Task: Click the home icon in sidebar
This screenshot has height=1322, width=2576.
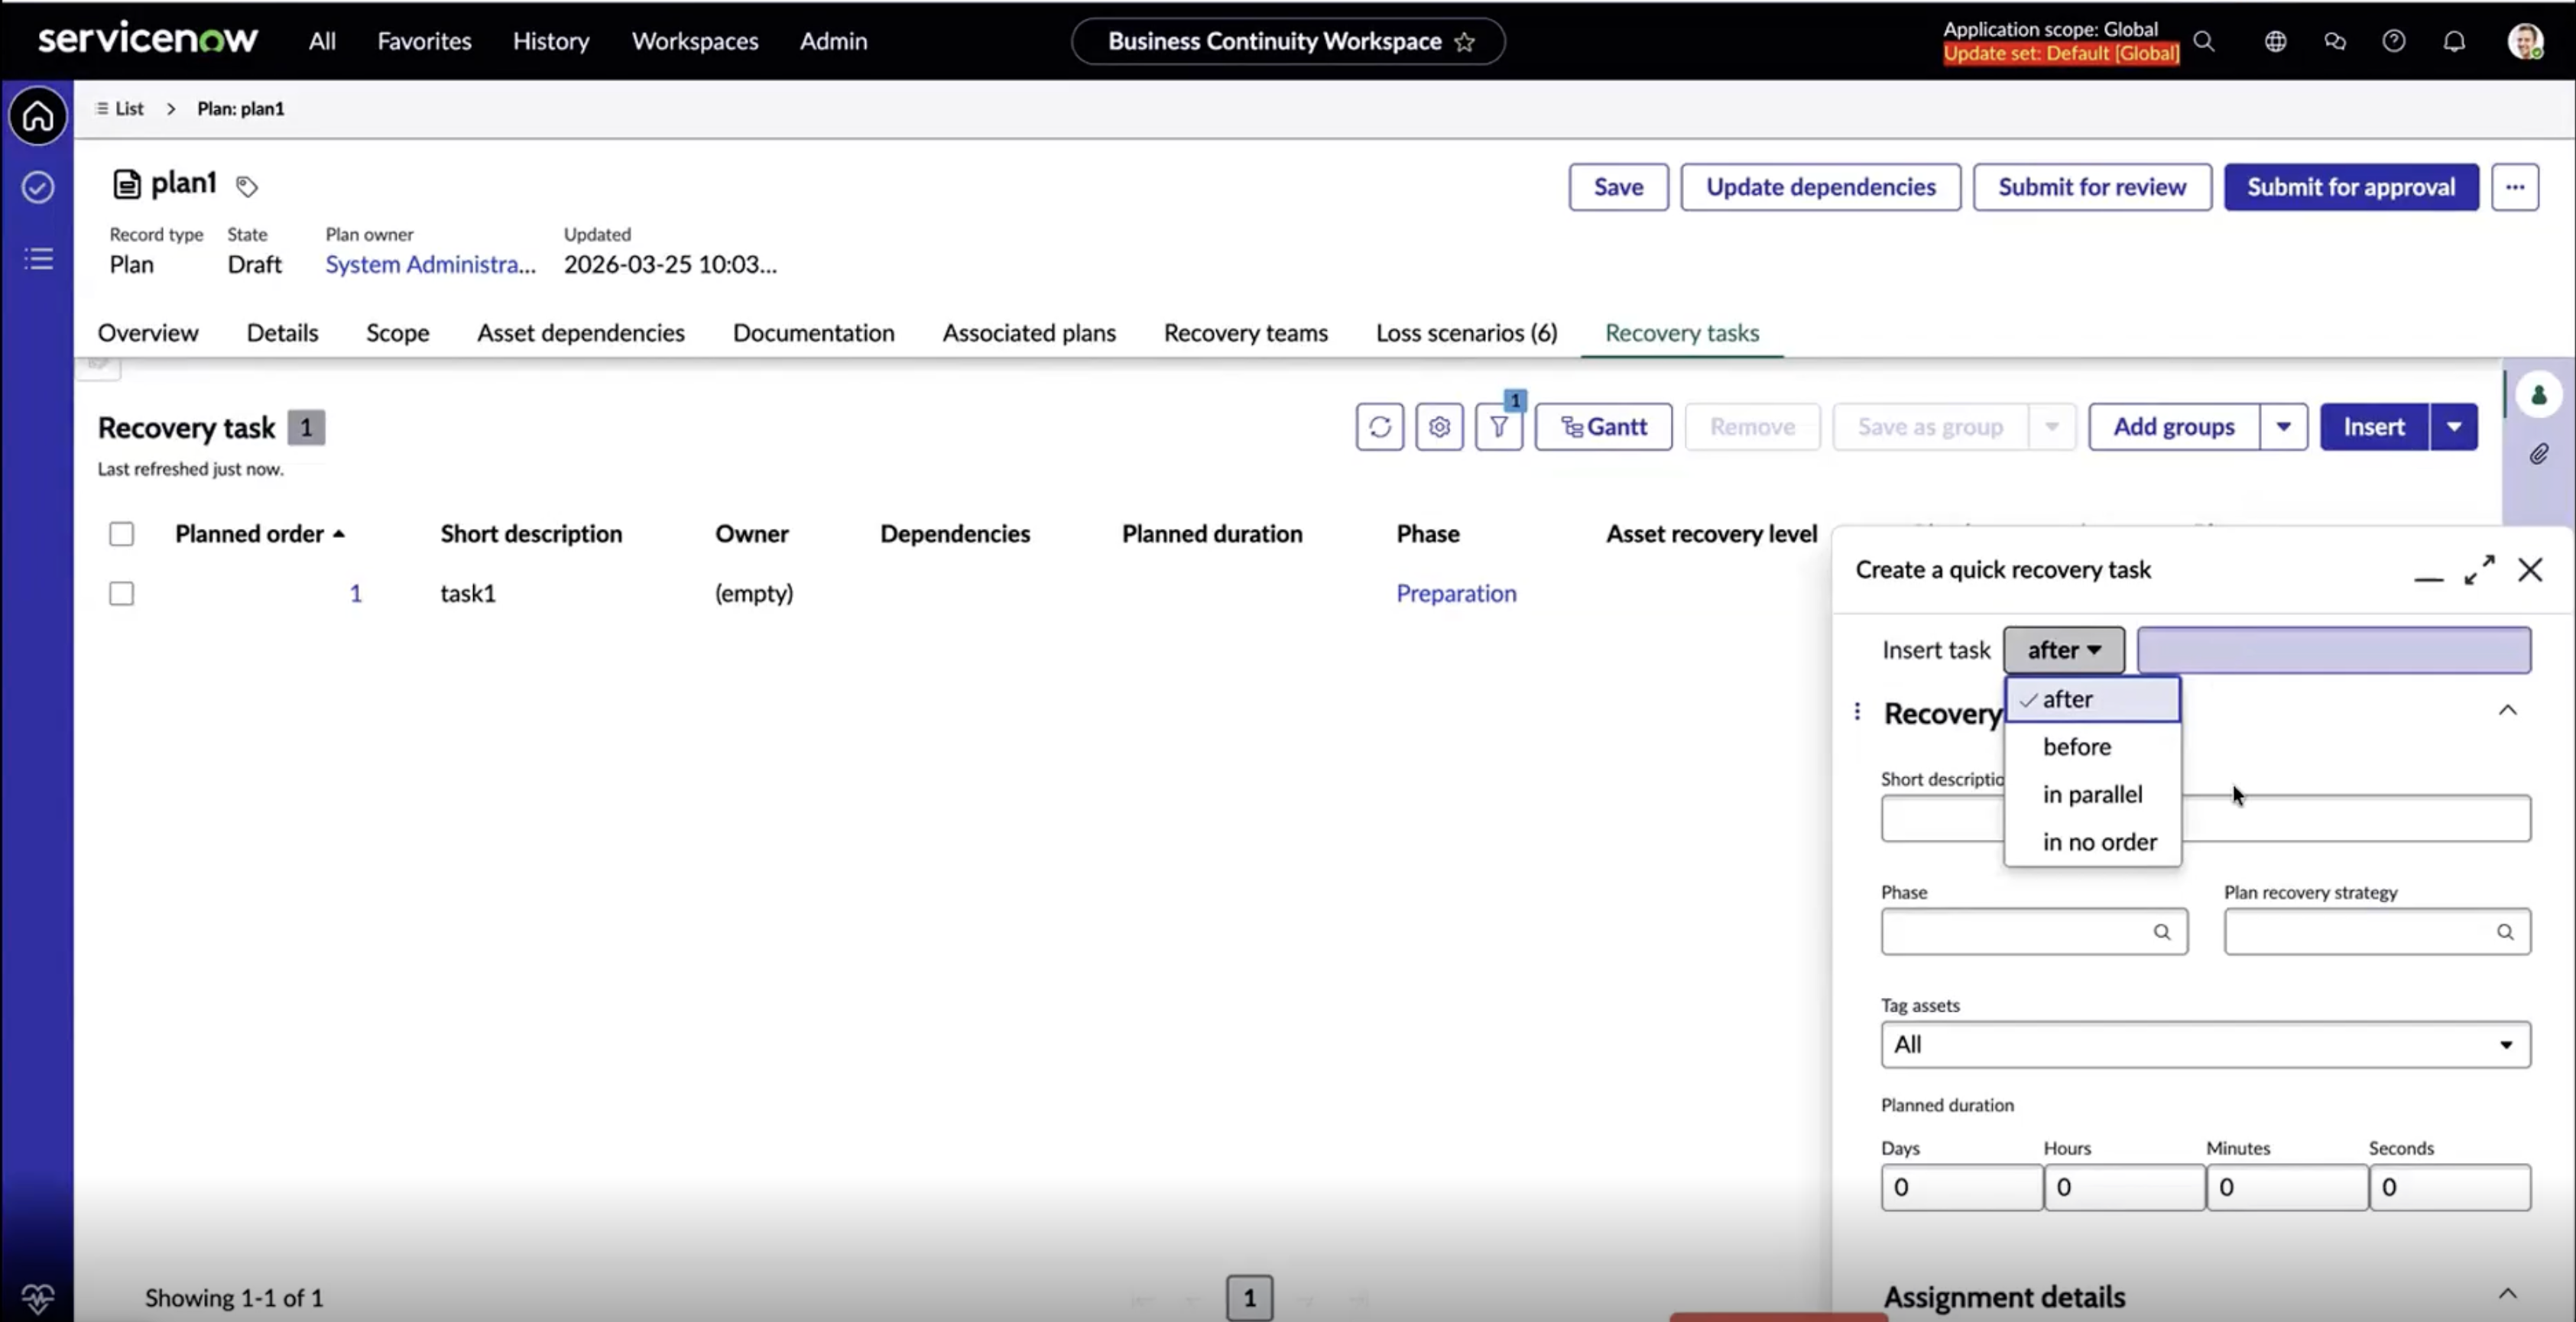Action: (38, 116)
